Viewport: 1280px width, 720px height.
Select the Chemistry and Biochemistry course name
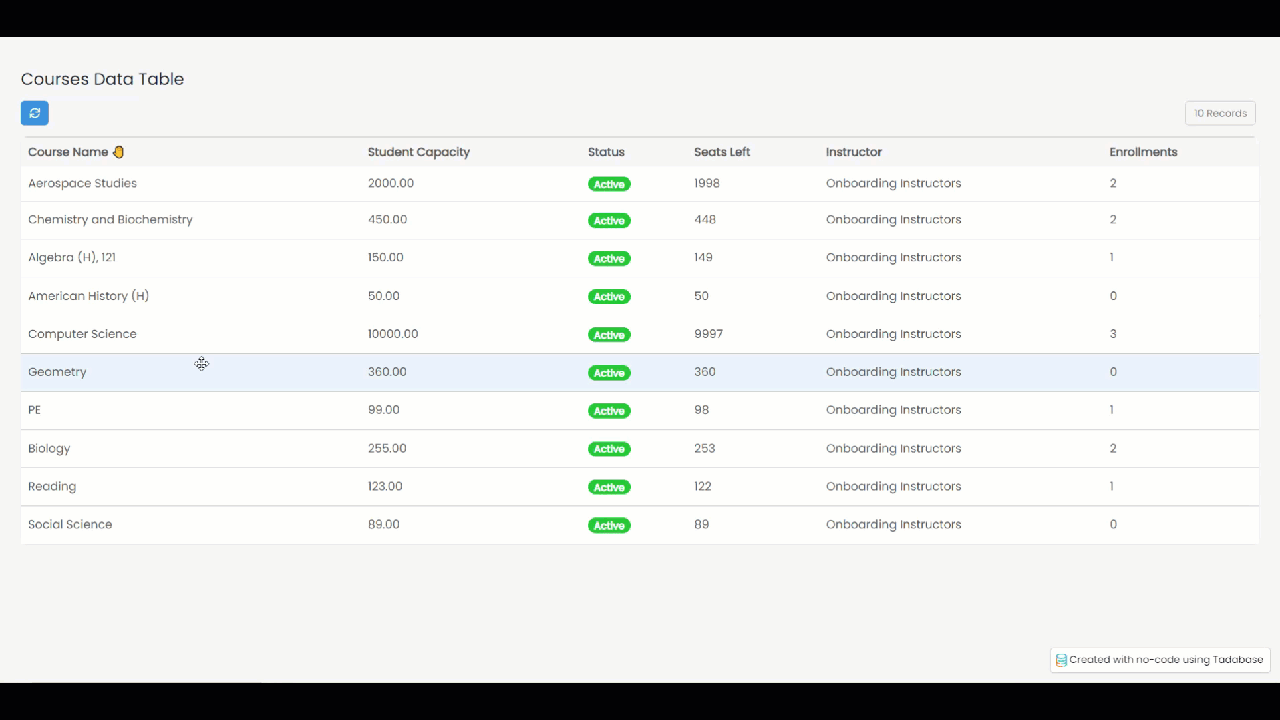pos(110,219)
